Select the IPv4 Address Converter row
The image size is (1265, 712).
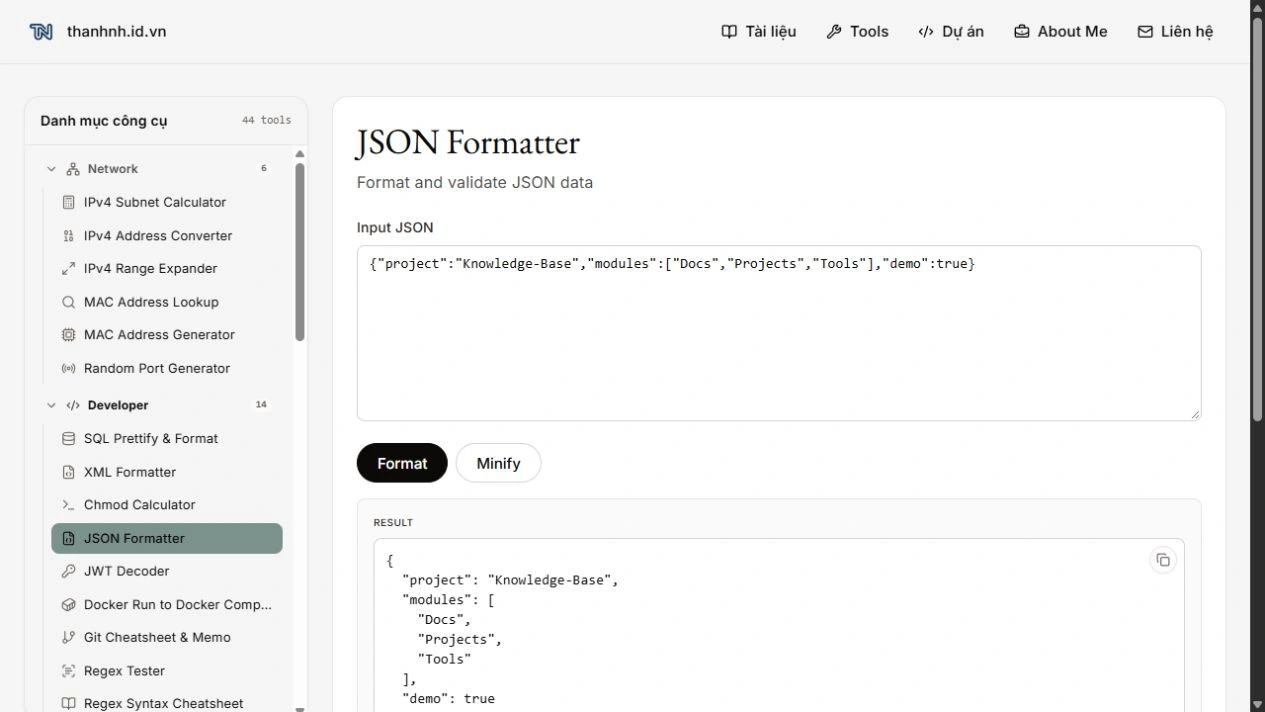pyautogui.click(x=167, y=236)
